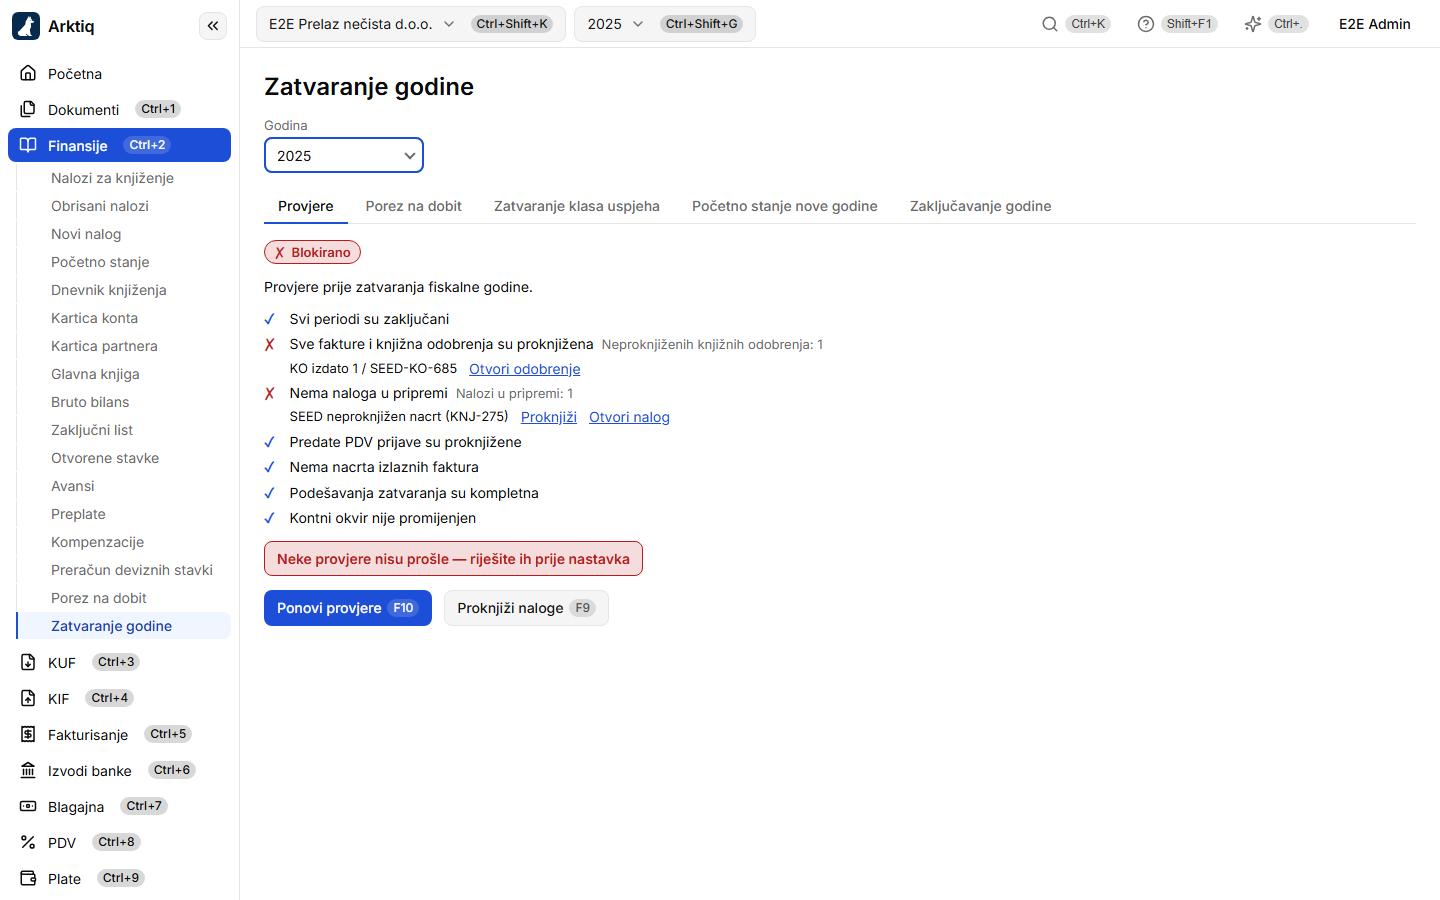Click Proknjiži naloge button
This screenshot has height=900, width=1440.
[526, 608]
